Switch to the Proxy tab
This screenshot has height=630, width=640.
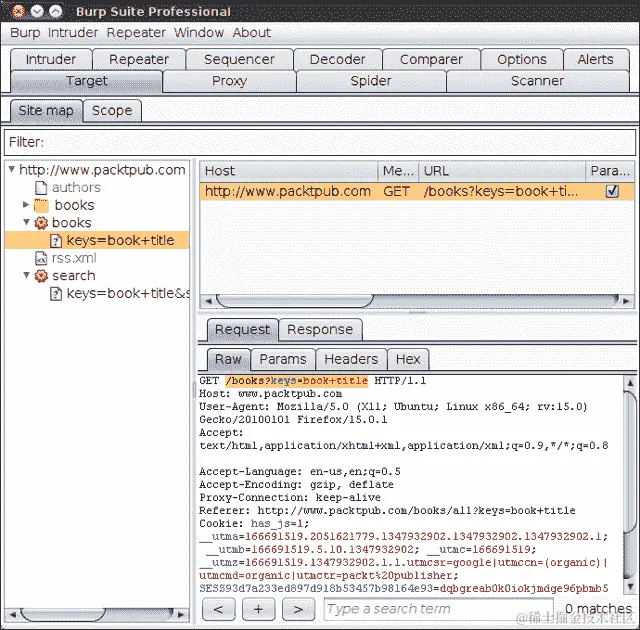229,81
